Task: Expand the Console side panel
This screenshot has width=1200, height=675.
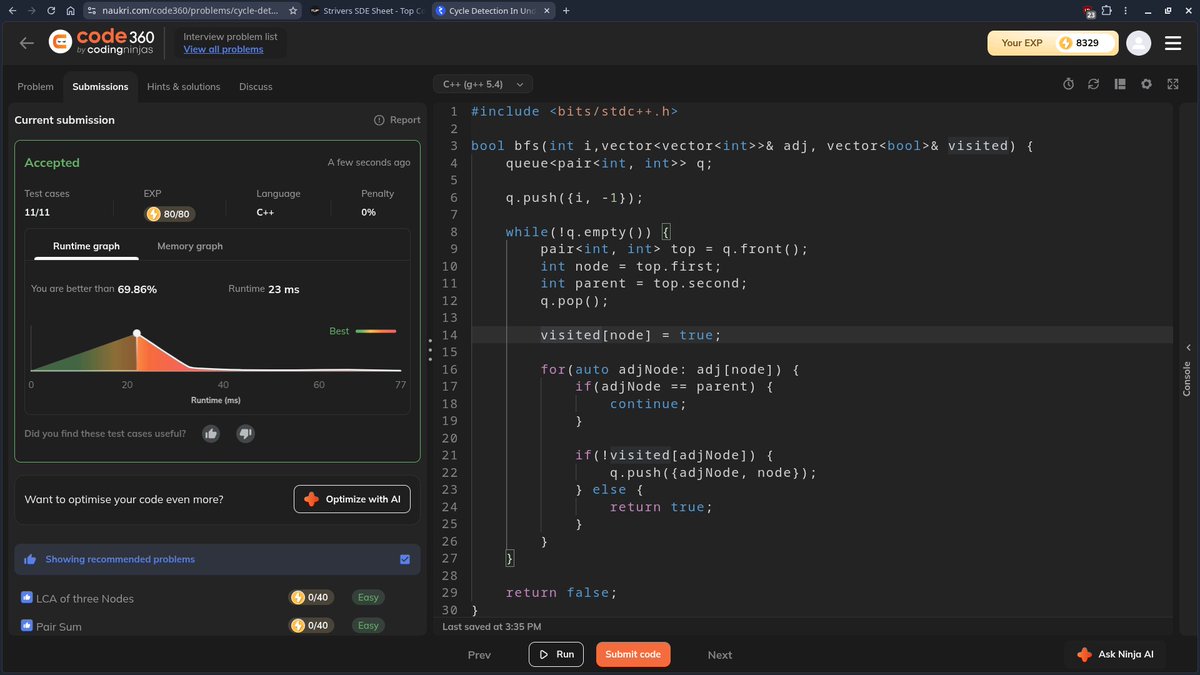Action: (x=1187, y=370)
